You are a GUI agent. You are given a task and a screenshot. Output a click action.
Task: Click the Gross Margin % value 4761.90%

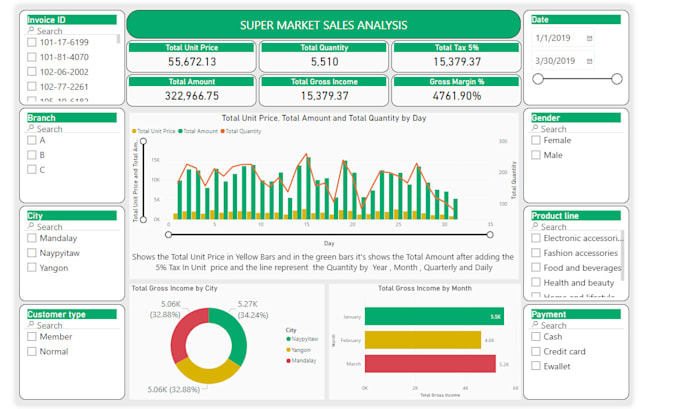(x=457, y=96)
